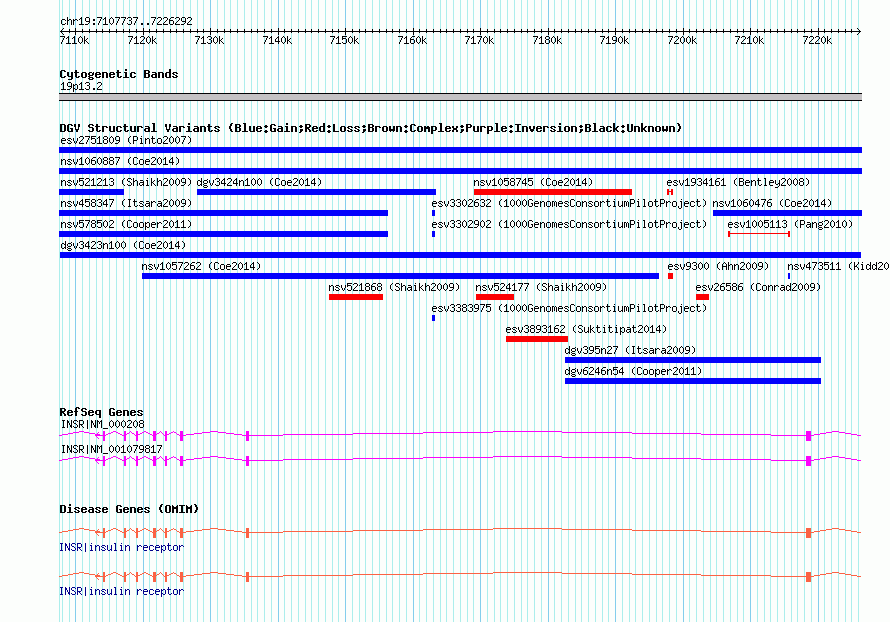
Task: Select the esv3893162 (Suktitipat2014) red bar
Action: click(x=537, y=339)
